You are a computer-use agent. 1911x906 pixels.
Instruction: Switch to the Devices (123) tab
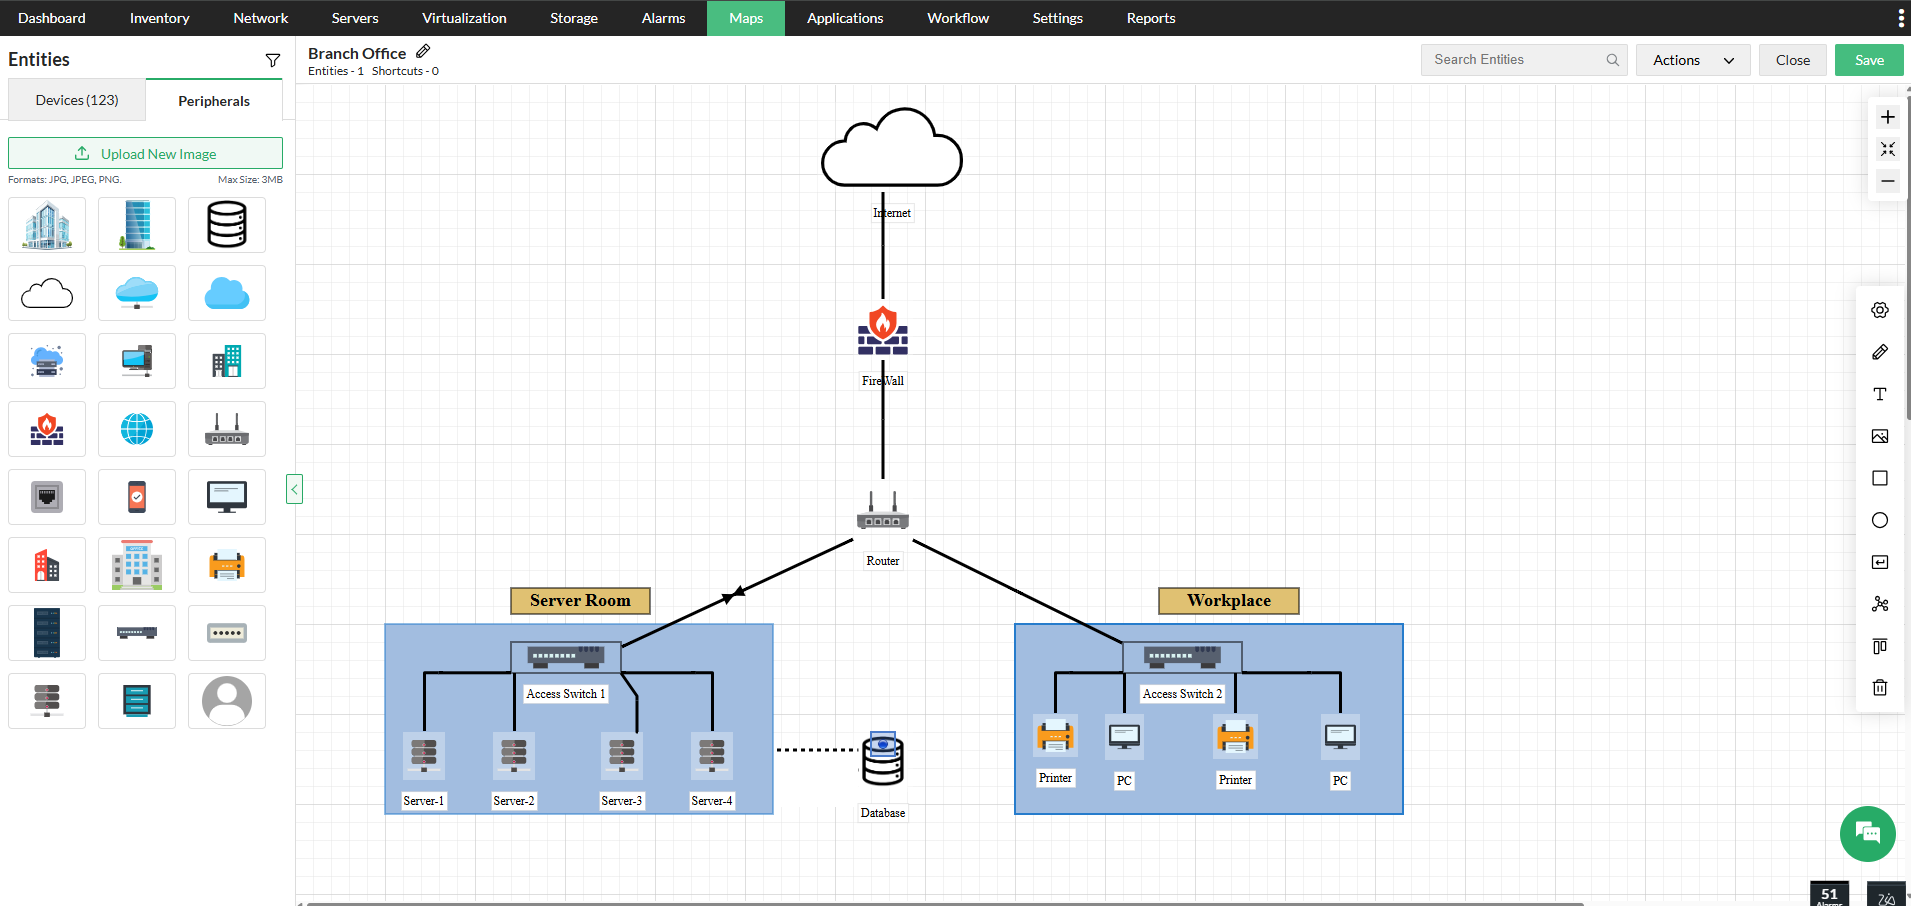[x=76, y=100]
